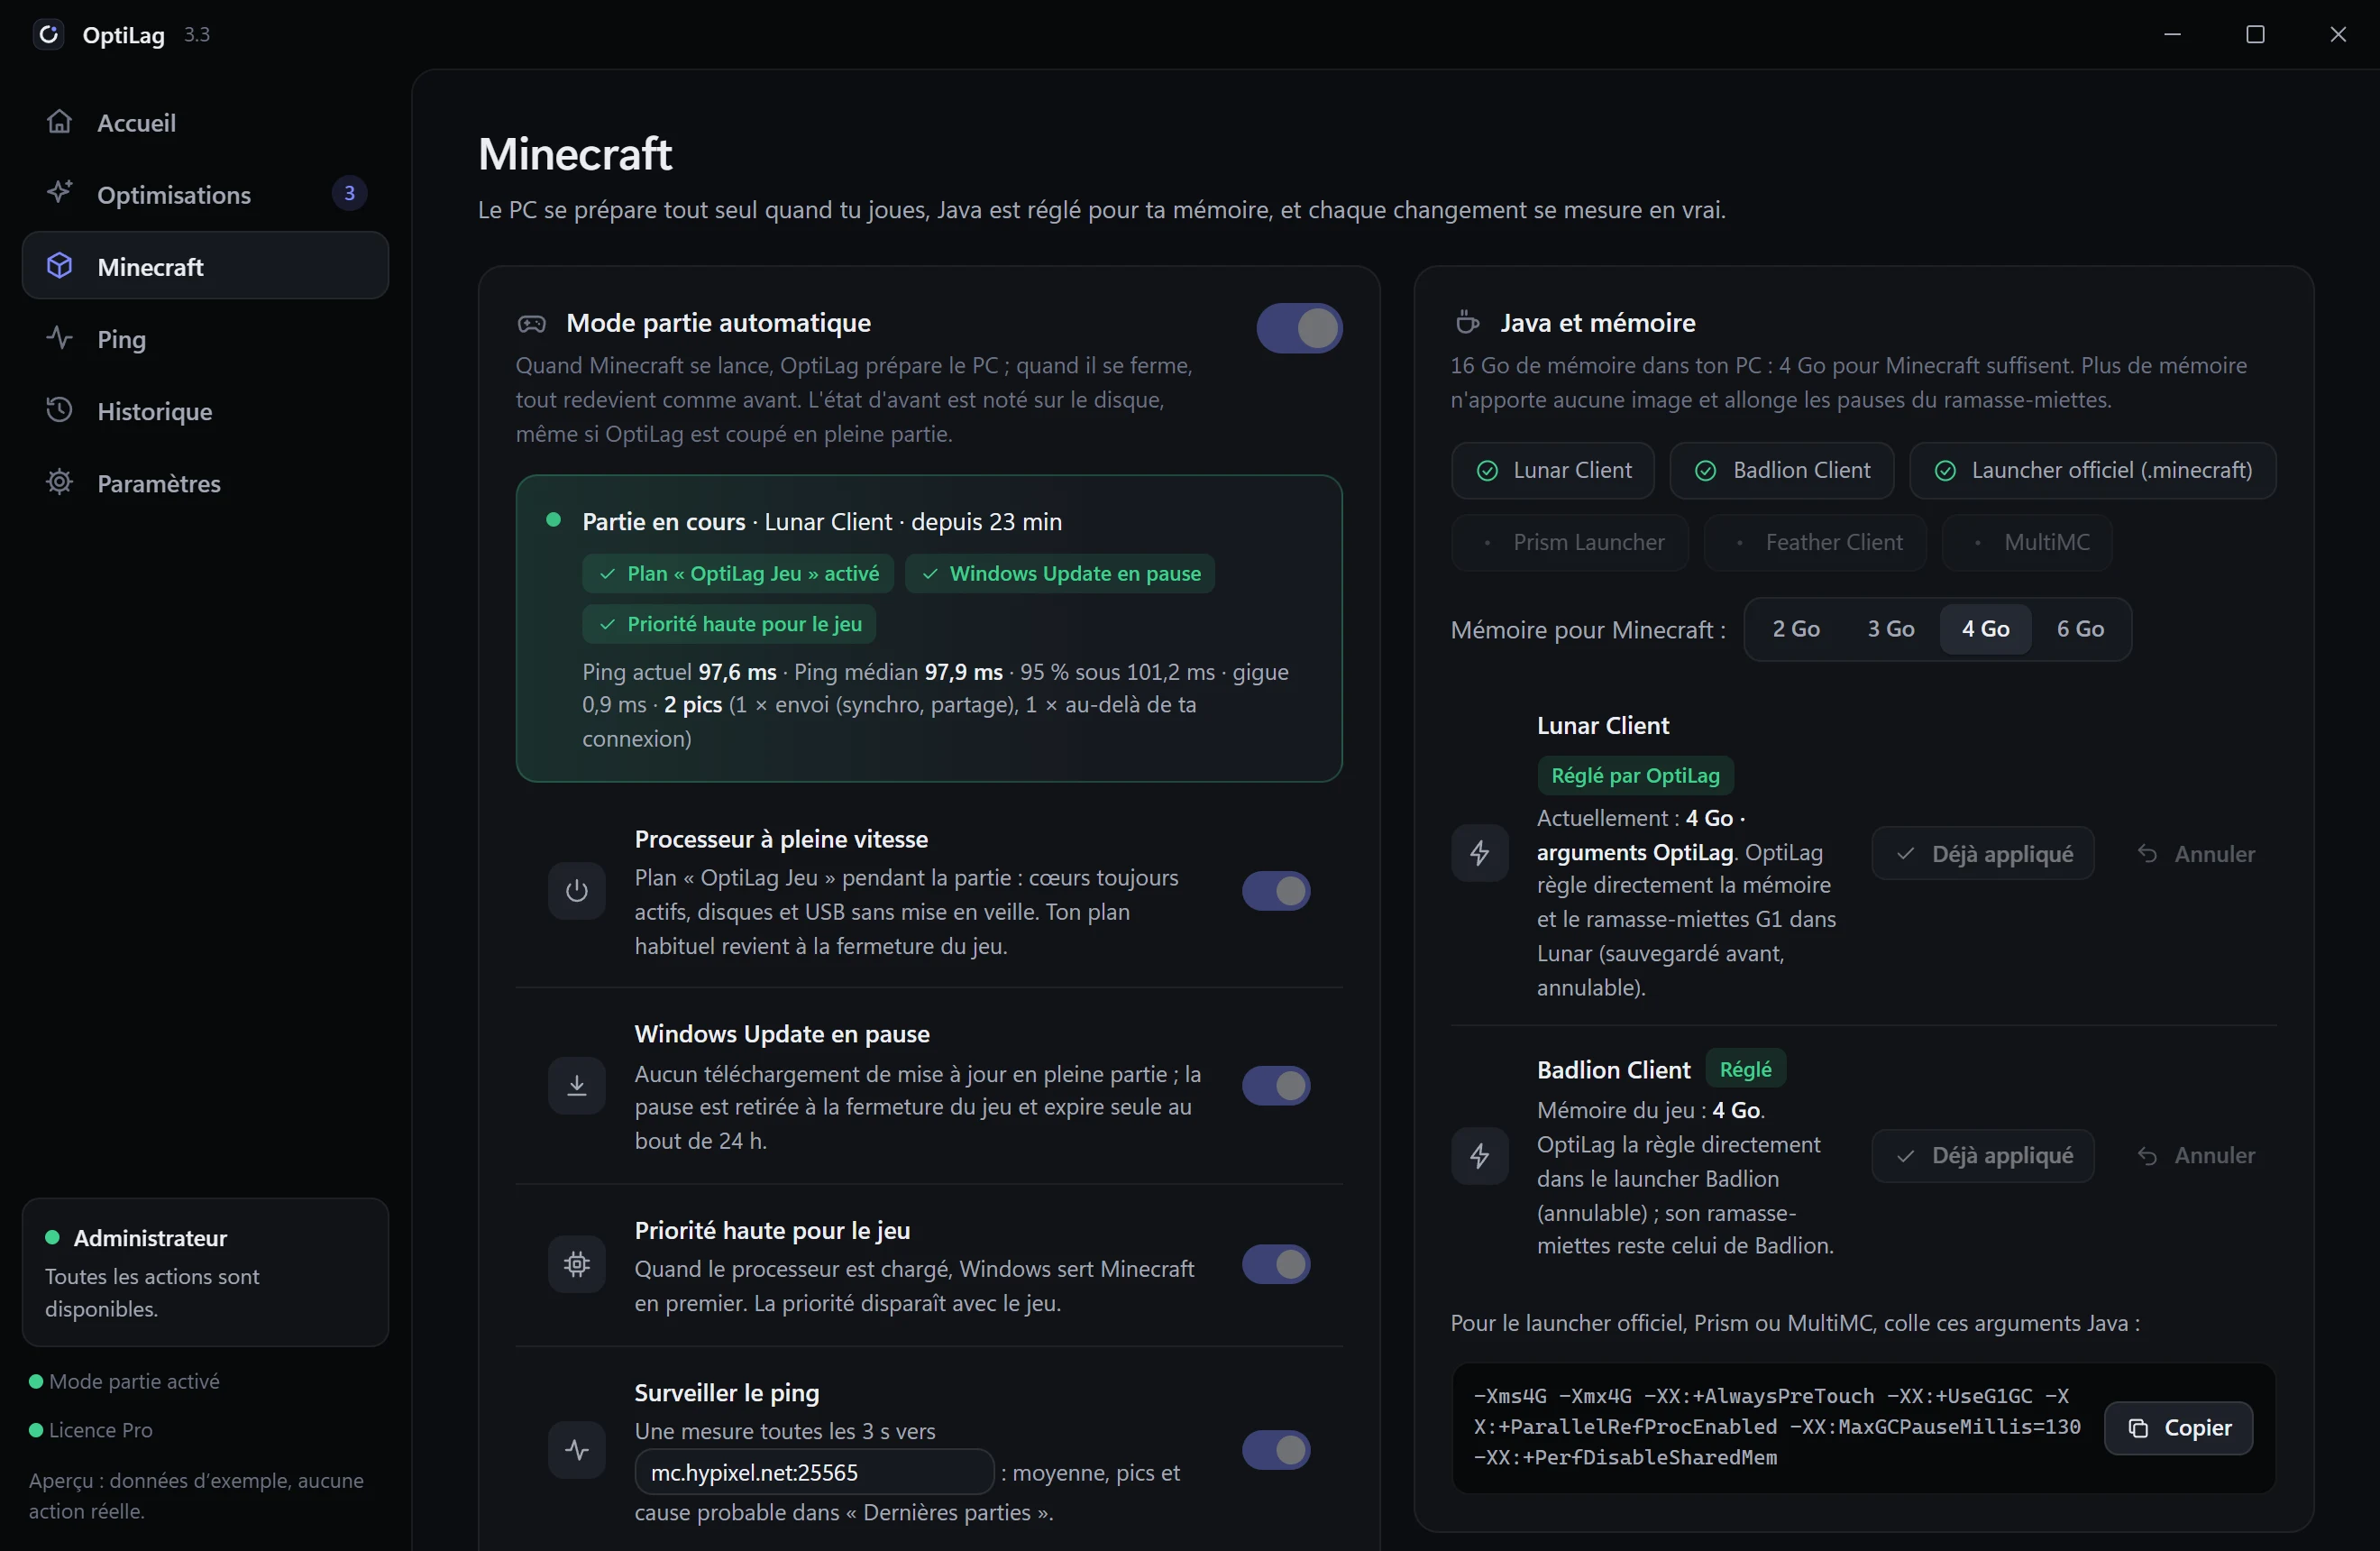Image resolution: width=2380 pixels, height=1551 pixels.
Task: Click Déjà appliqué for Lunar Client
Action: [x=1983, y=854]
